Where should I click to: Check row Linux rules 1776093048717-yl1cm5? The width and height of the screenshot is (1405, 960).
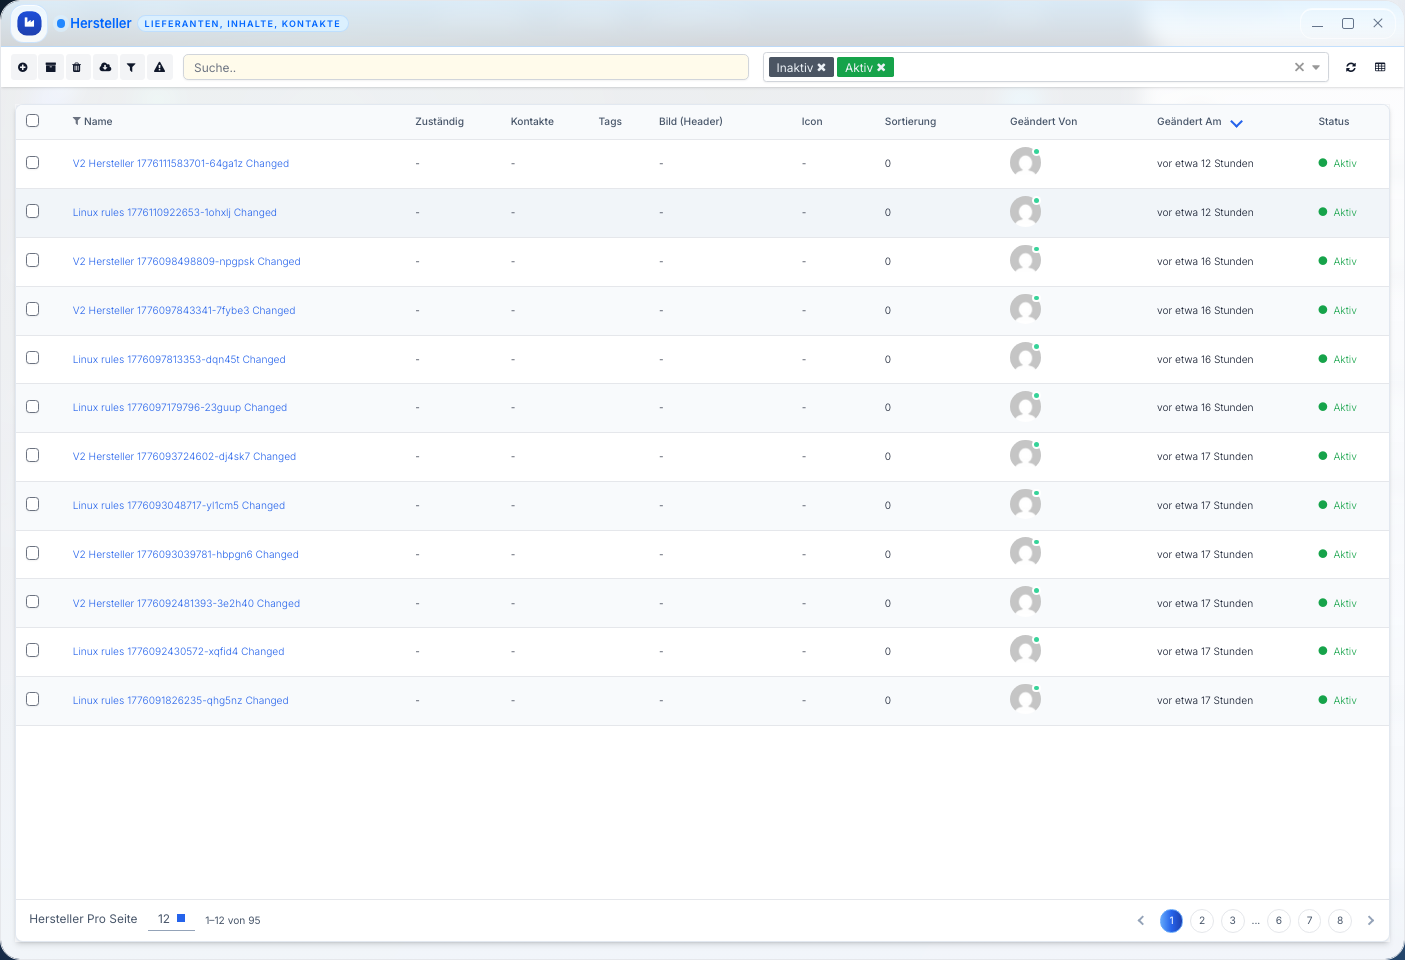point(33,504)
